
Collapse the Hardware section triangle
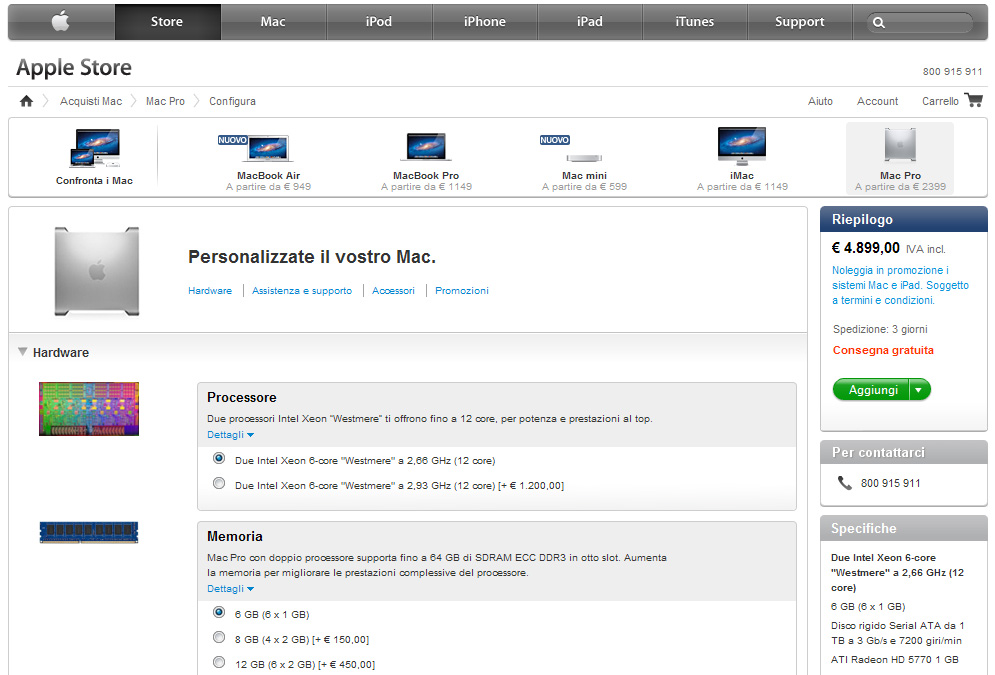(x=23, y=351)
